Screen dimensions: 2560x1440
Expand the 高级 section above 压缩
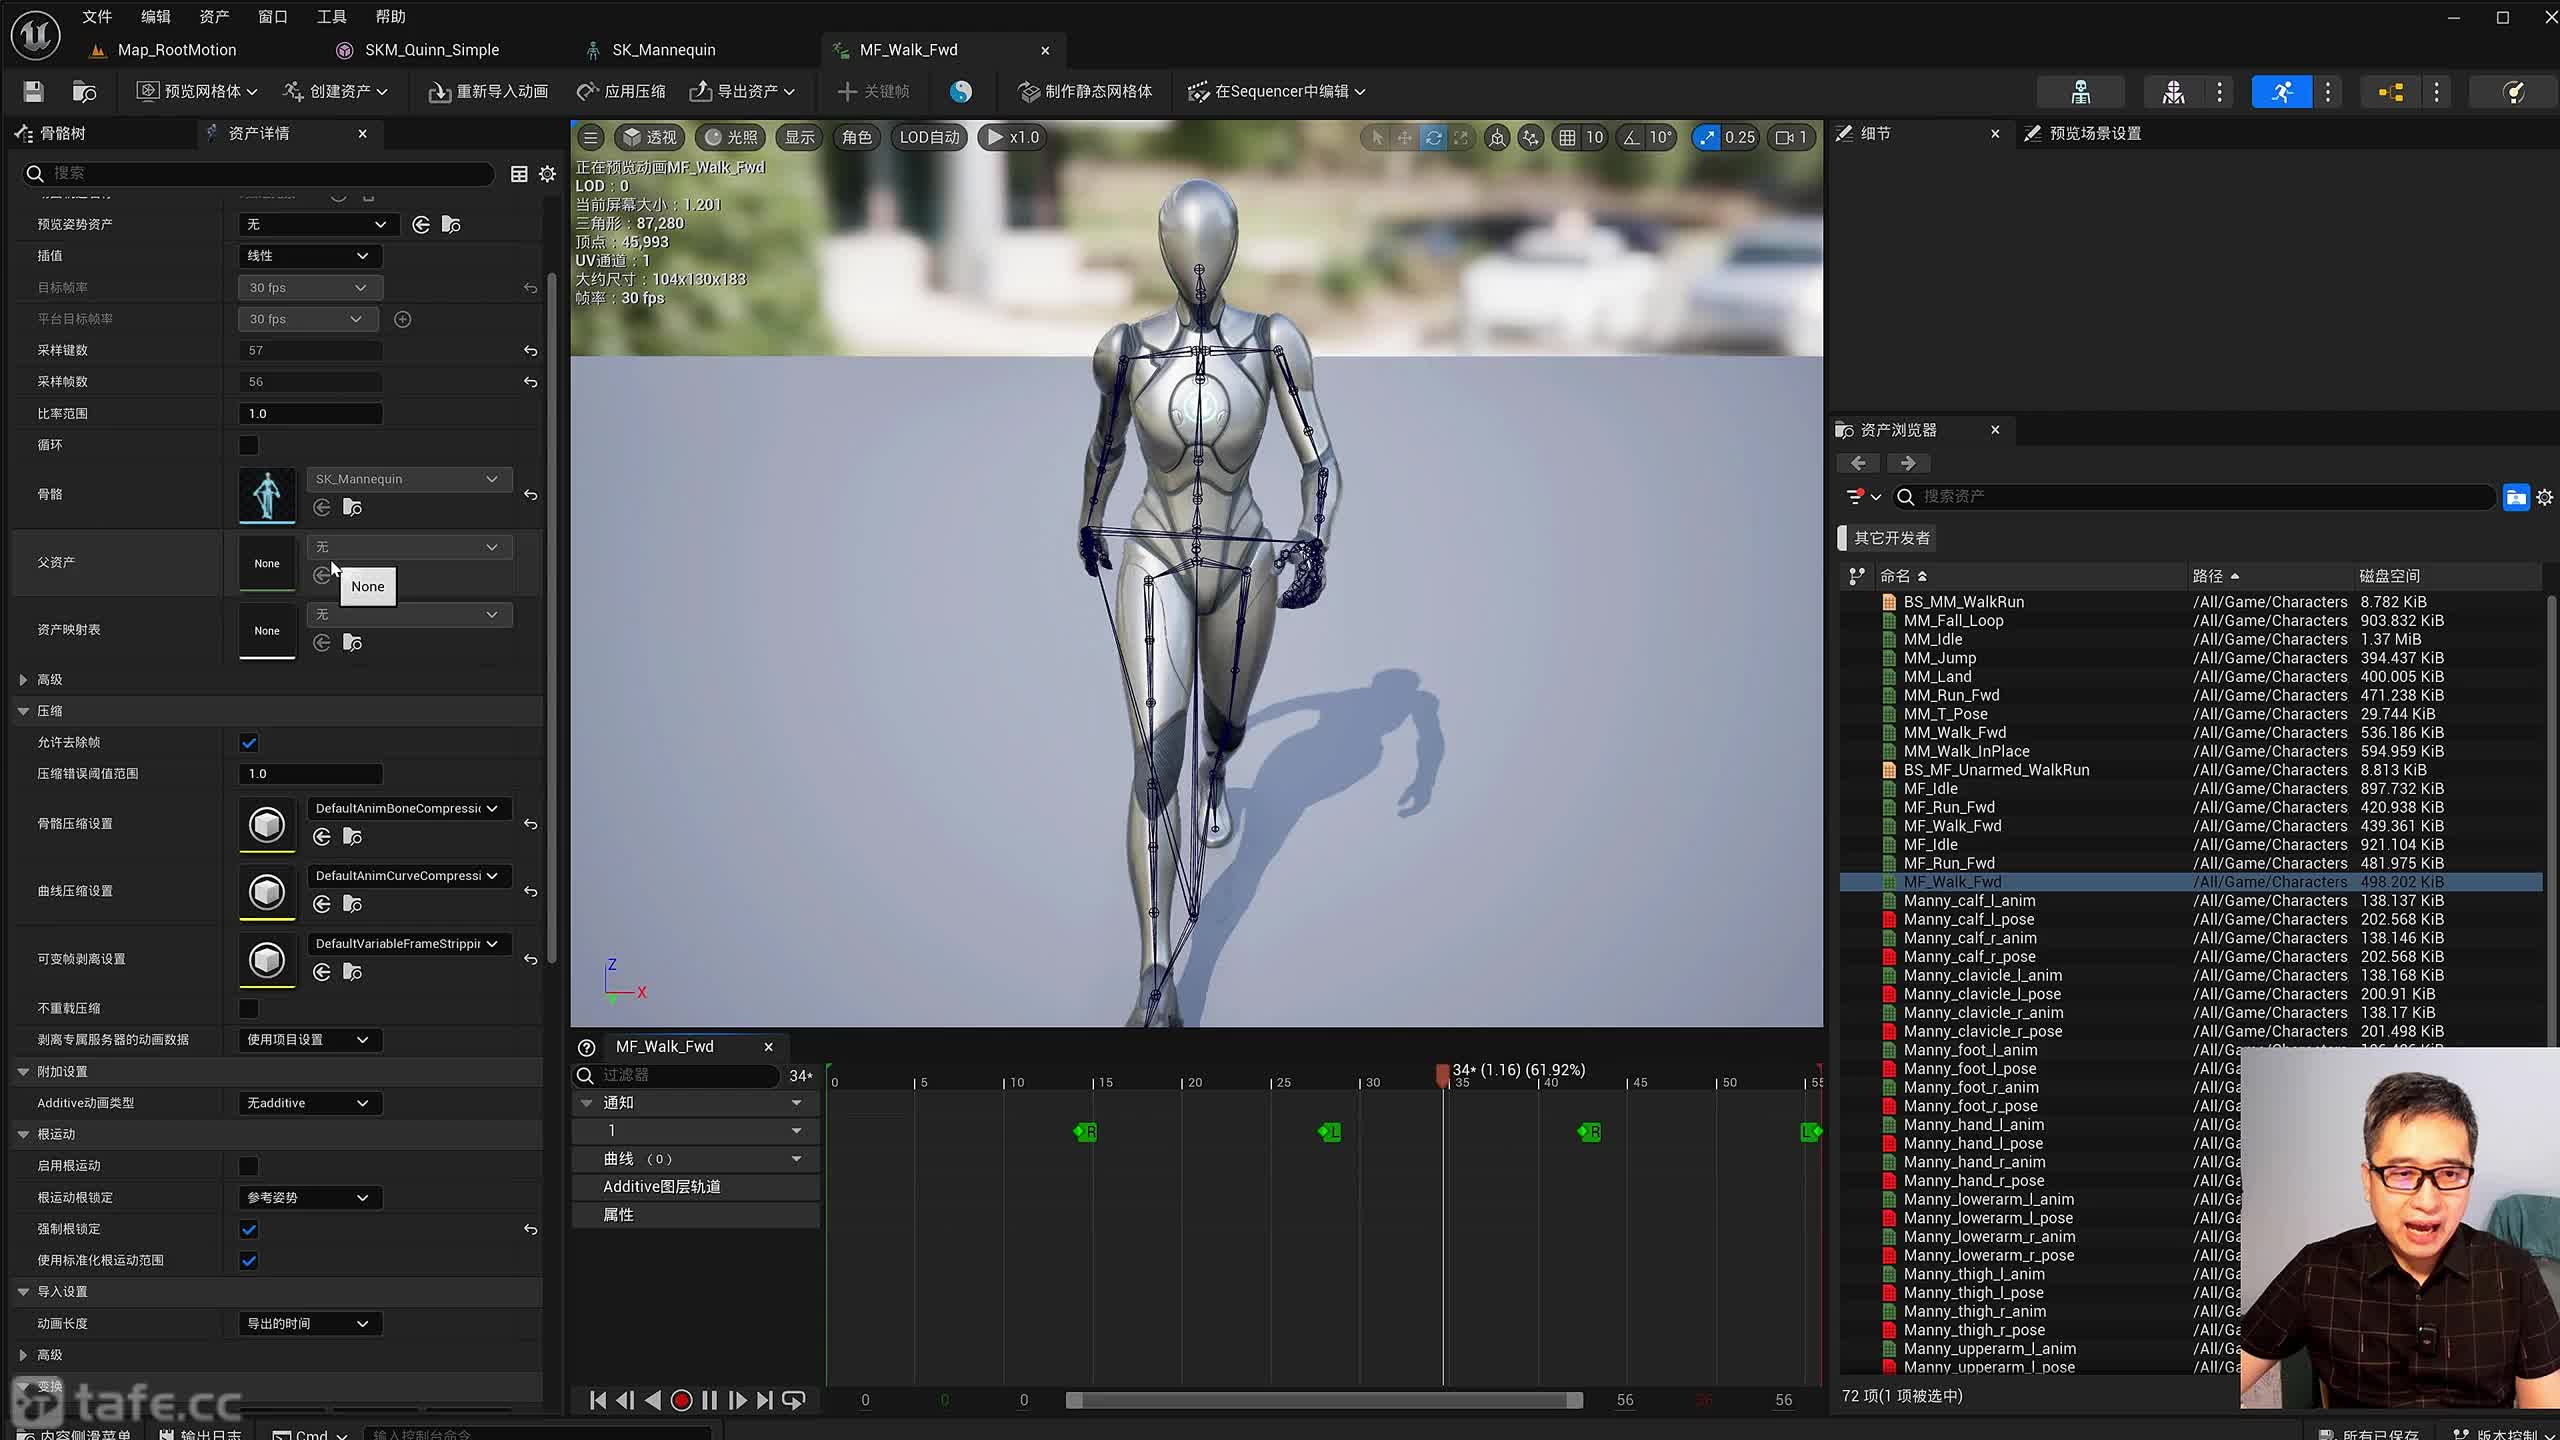(24, 679)
